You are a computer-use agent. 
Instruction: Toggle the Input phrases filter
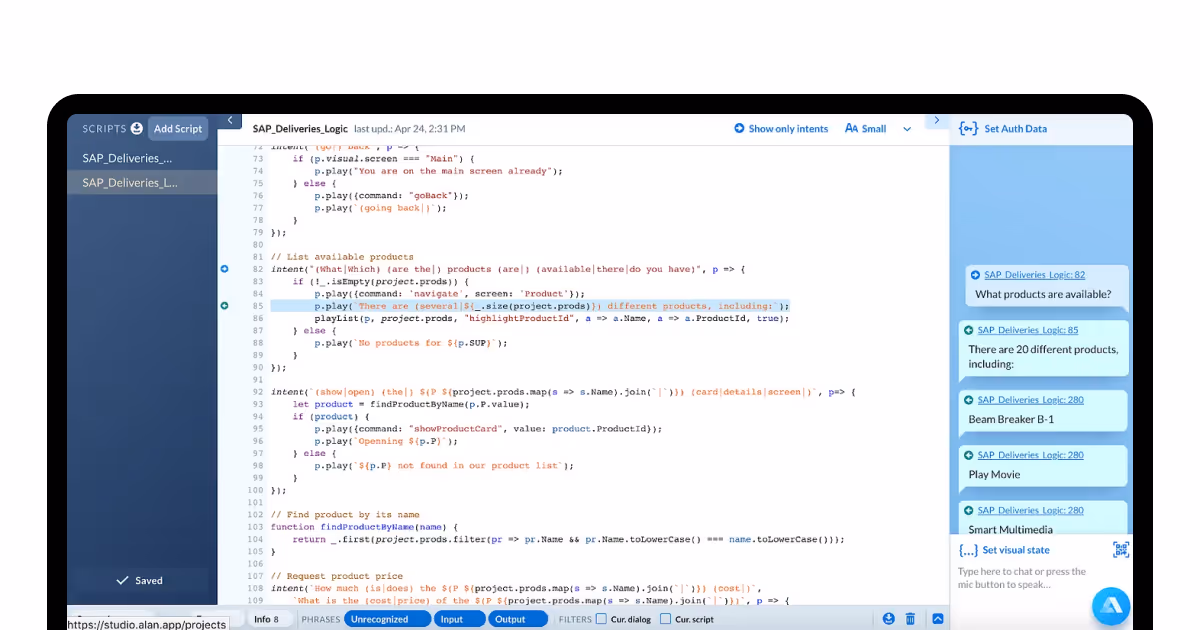tap(459, 619)
